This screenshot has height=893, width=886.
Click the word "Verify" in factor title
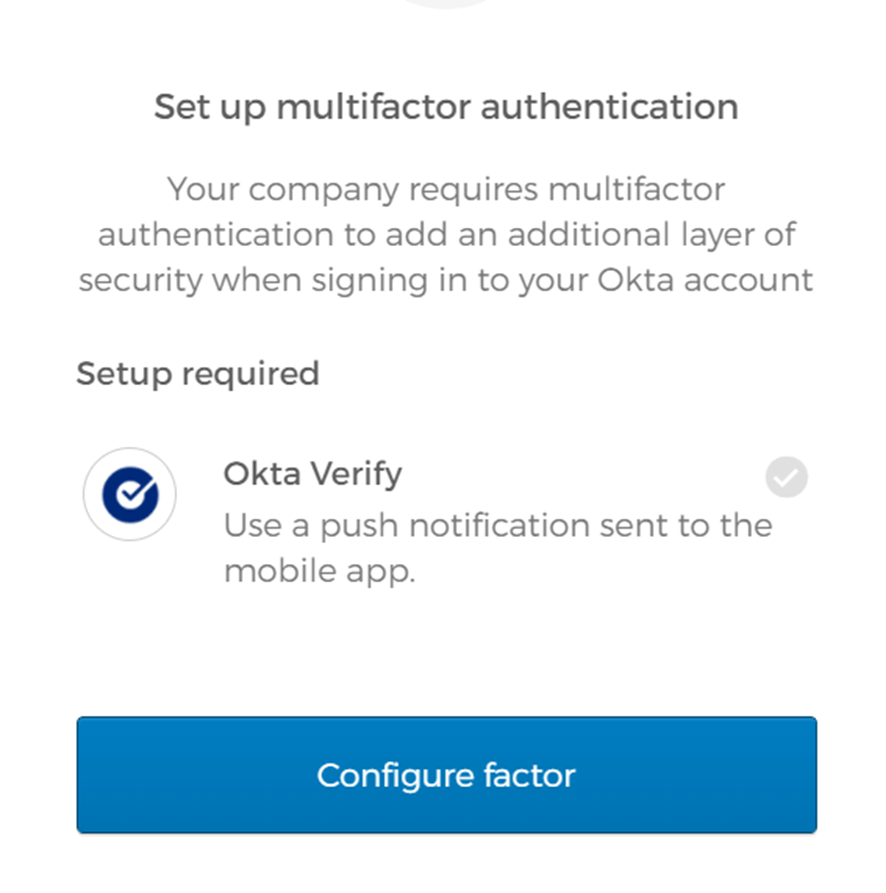pos(354,473)
